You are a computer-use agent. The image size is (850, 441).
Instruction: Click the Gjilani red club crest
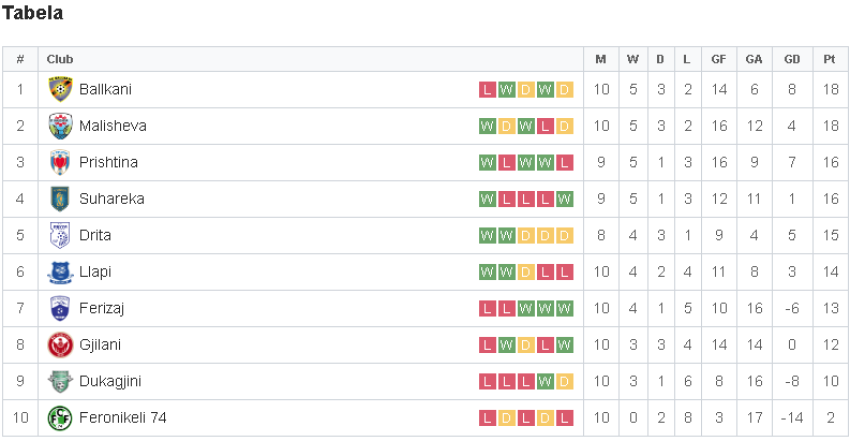[60, 345]
